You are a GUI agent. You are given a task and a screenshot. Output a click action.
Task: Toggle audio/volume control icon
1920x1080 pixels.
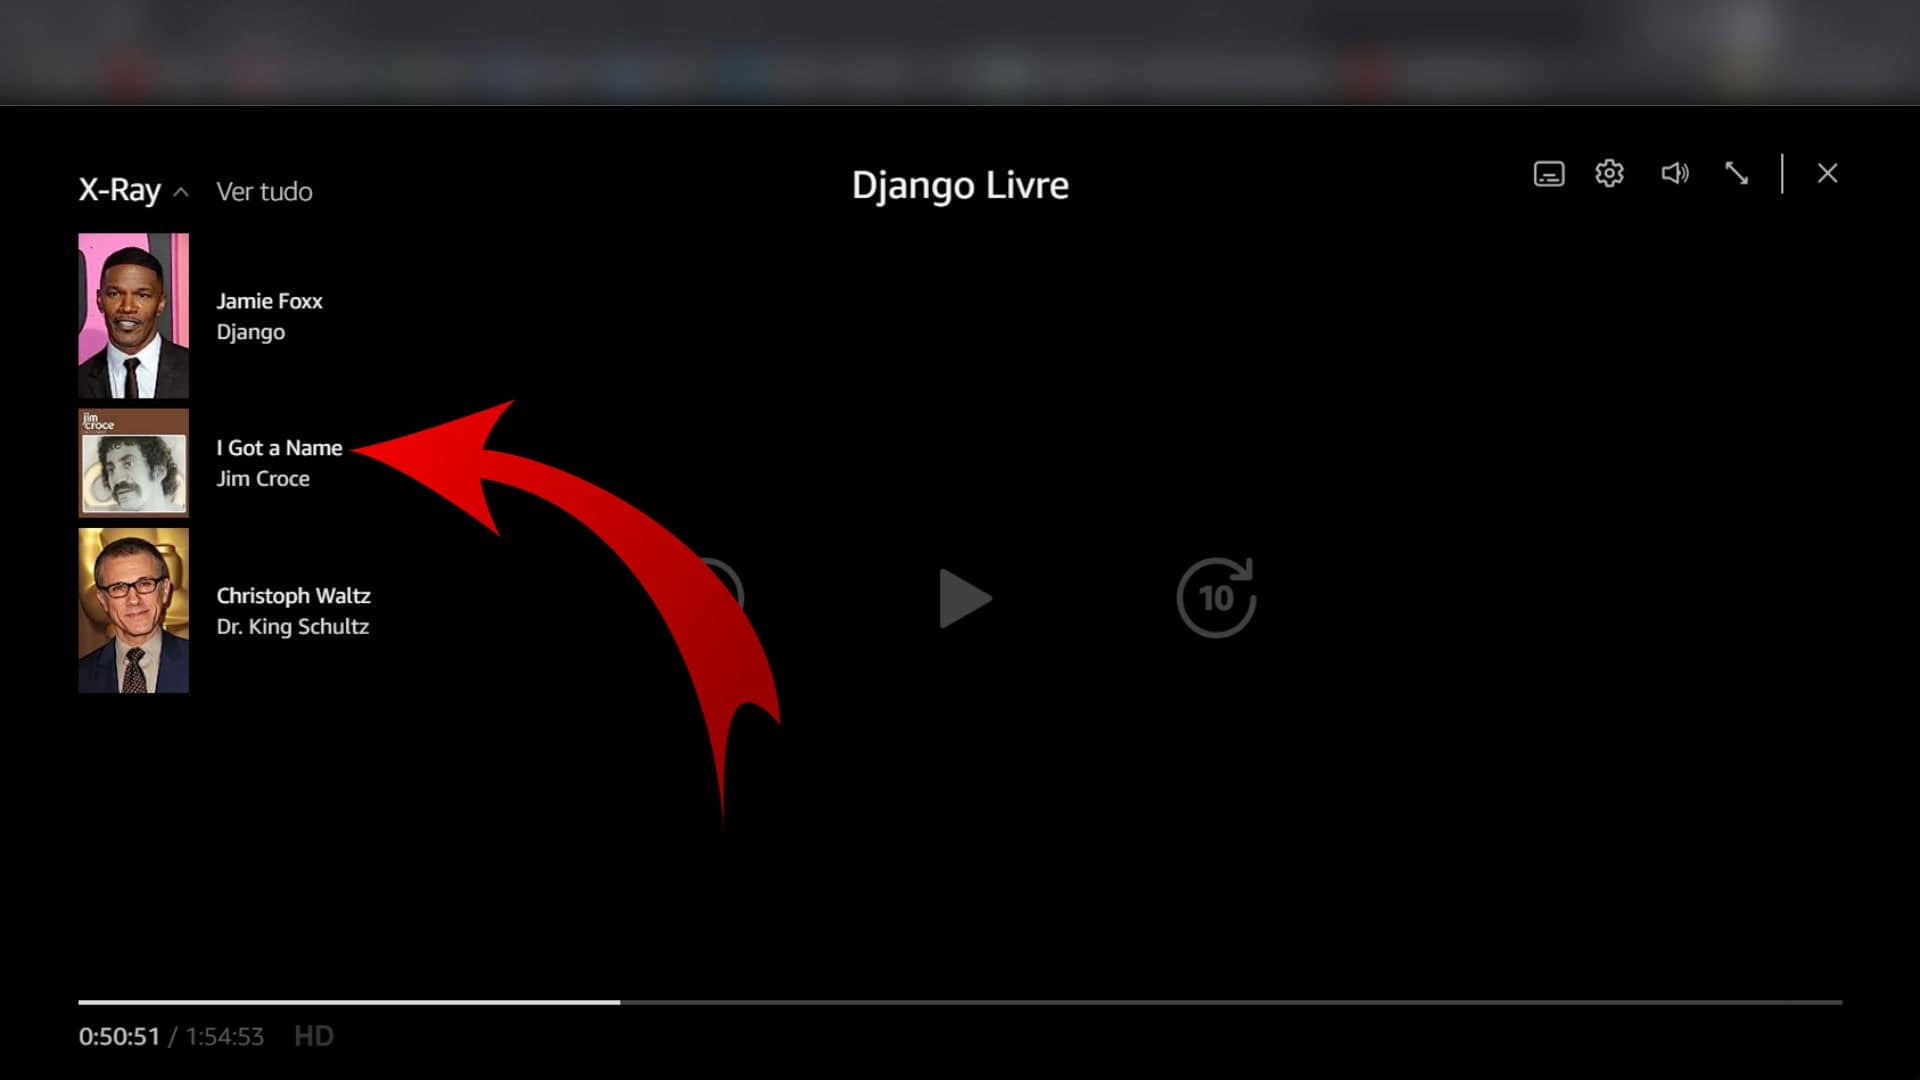(1675, 173)
